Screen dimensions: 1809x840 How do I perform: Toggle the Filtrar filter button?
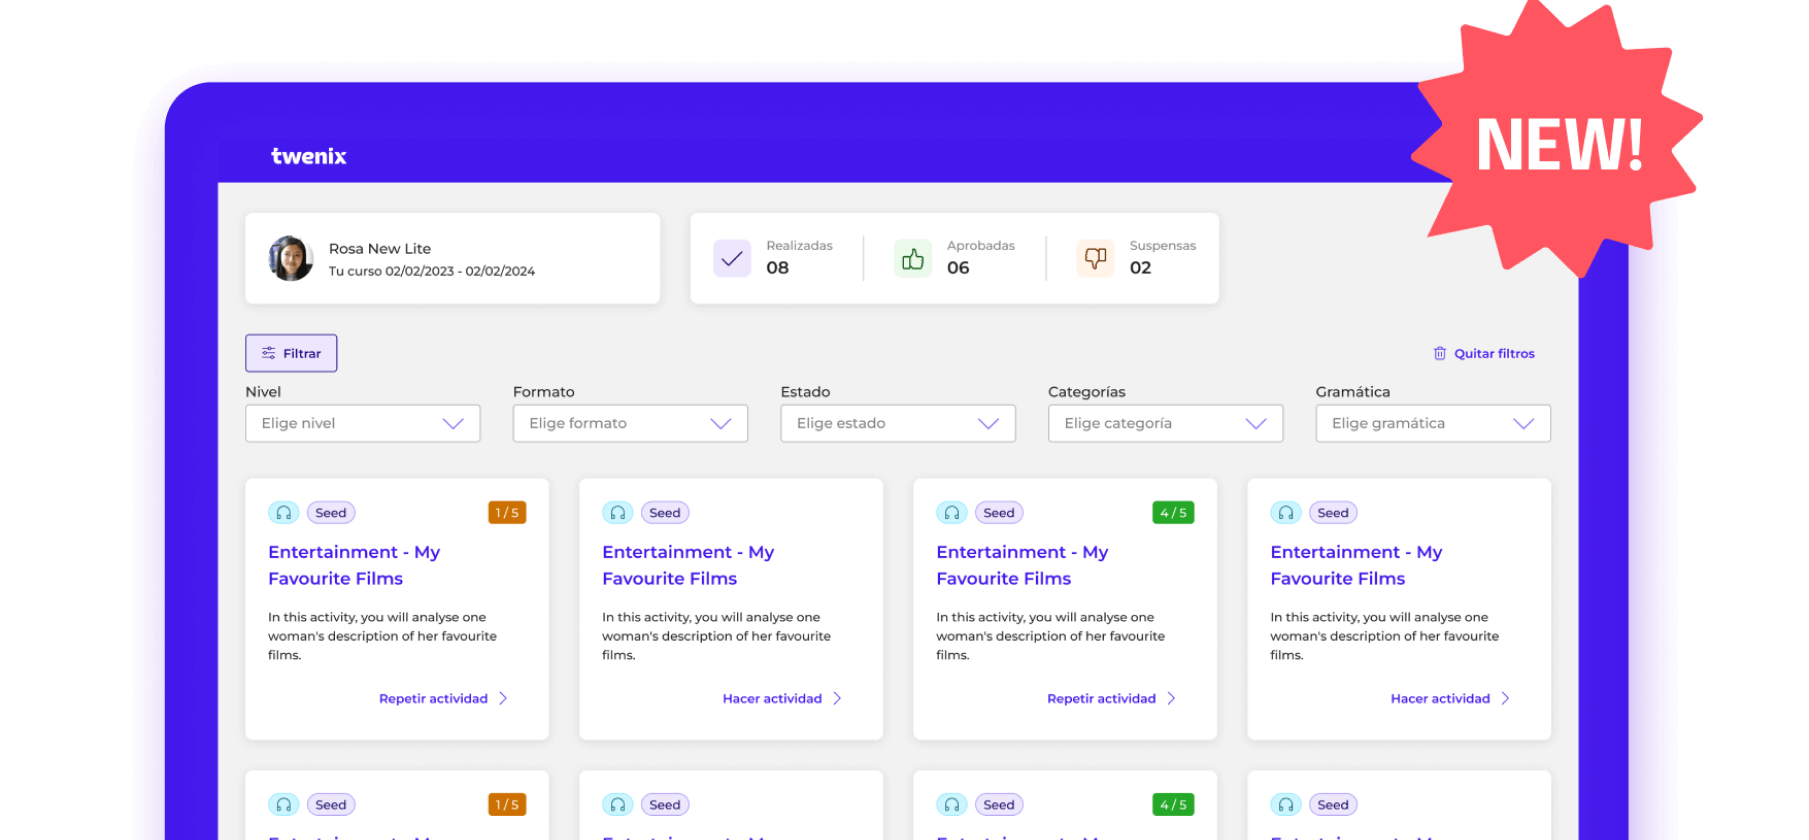(x=291, y=353)
